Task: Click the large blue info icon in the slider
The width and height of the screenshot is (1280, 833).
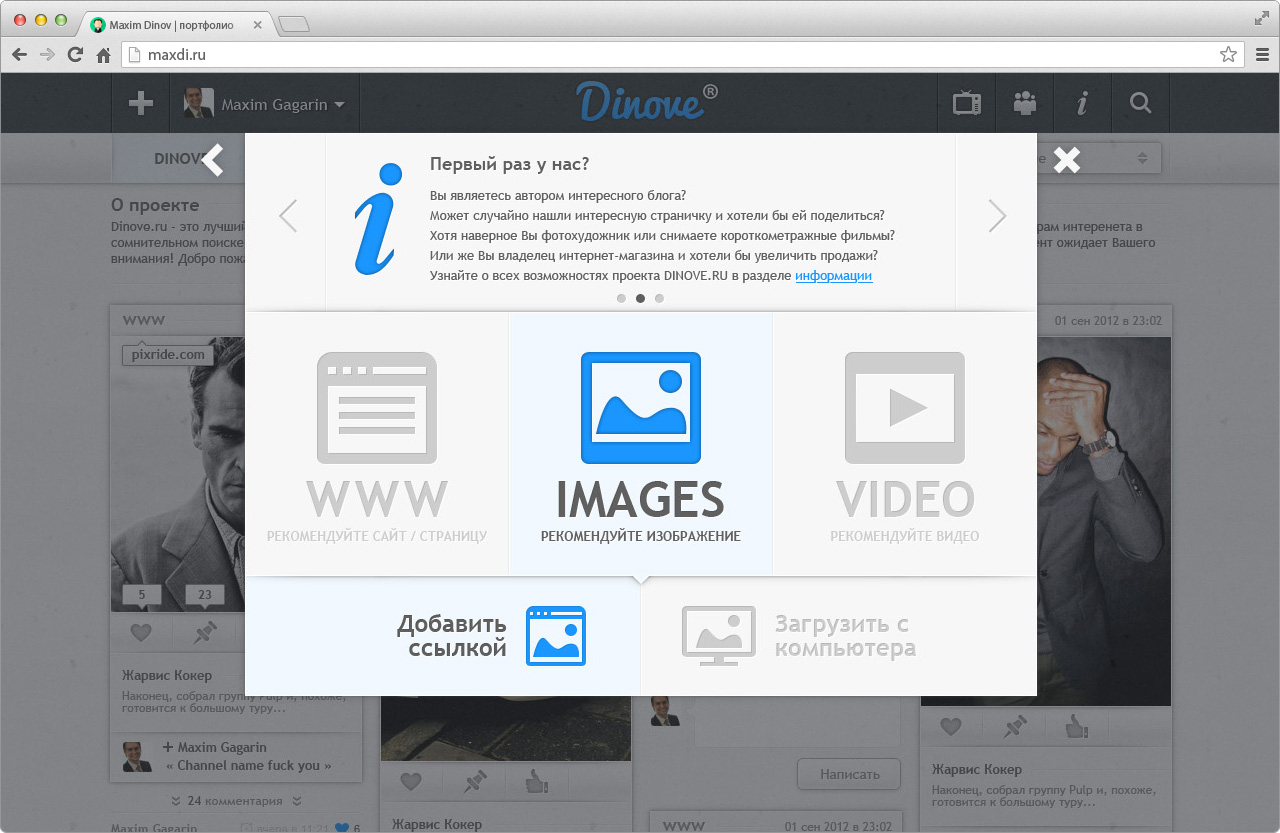Action: point(378,219)
